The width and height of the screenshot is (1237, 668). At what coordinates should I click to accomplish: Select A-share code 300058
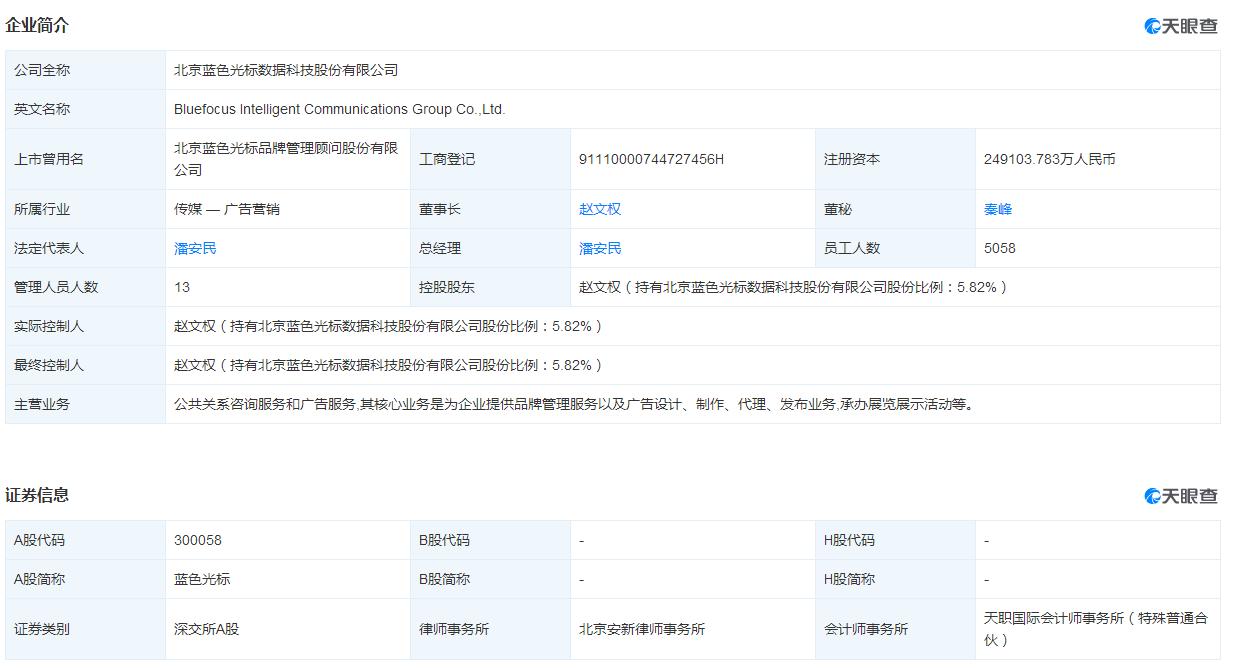click(x=198, y=540)
